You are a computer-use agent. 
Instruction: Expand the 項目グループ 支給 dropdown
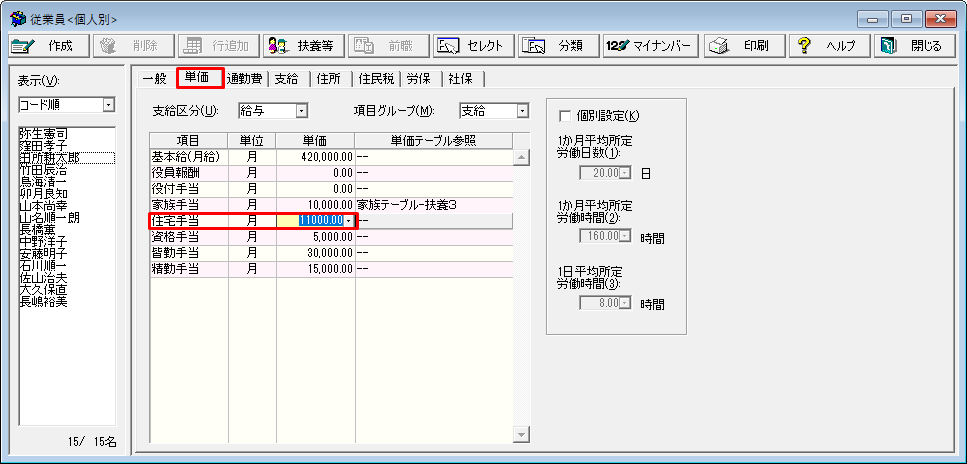(x=522, y=111)
